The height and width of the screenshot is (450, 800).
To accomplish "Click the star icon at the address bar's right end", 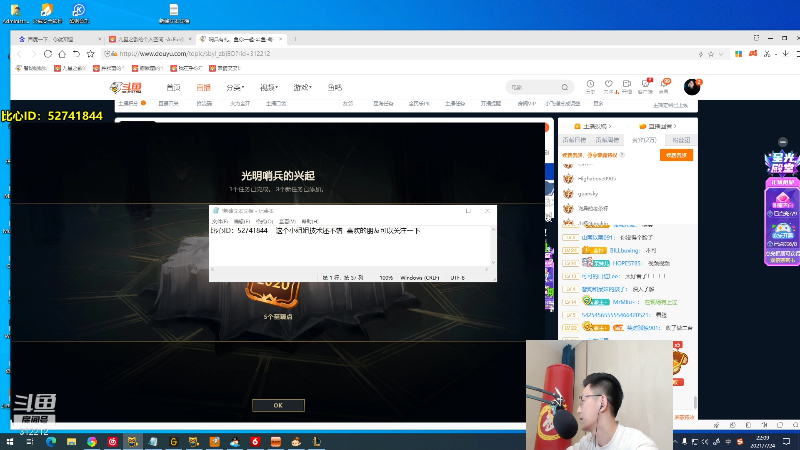I will tap(711, 54).
